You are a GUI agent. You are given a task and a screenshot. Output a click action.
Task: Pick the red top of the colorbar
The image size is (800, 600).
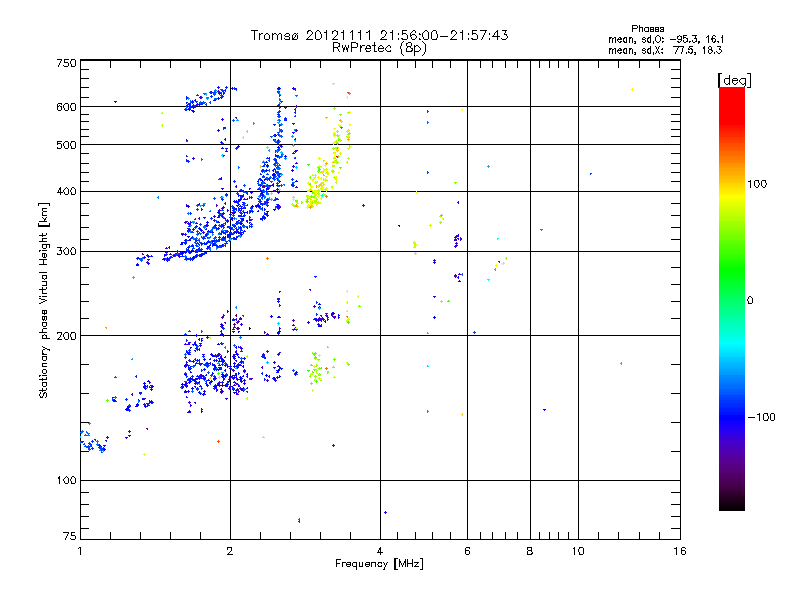(x=732, y=93)
